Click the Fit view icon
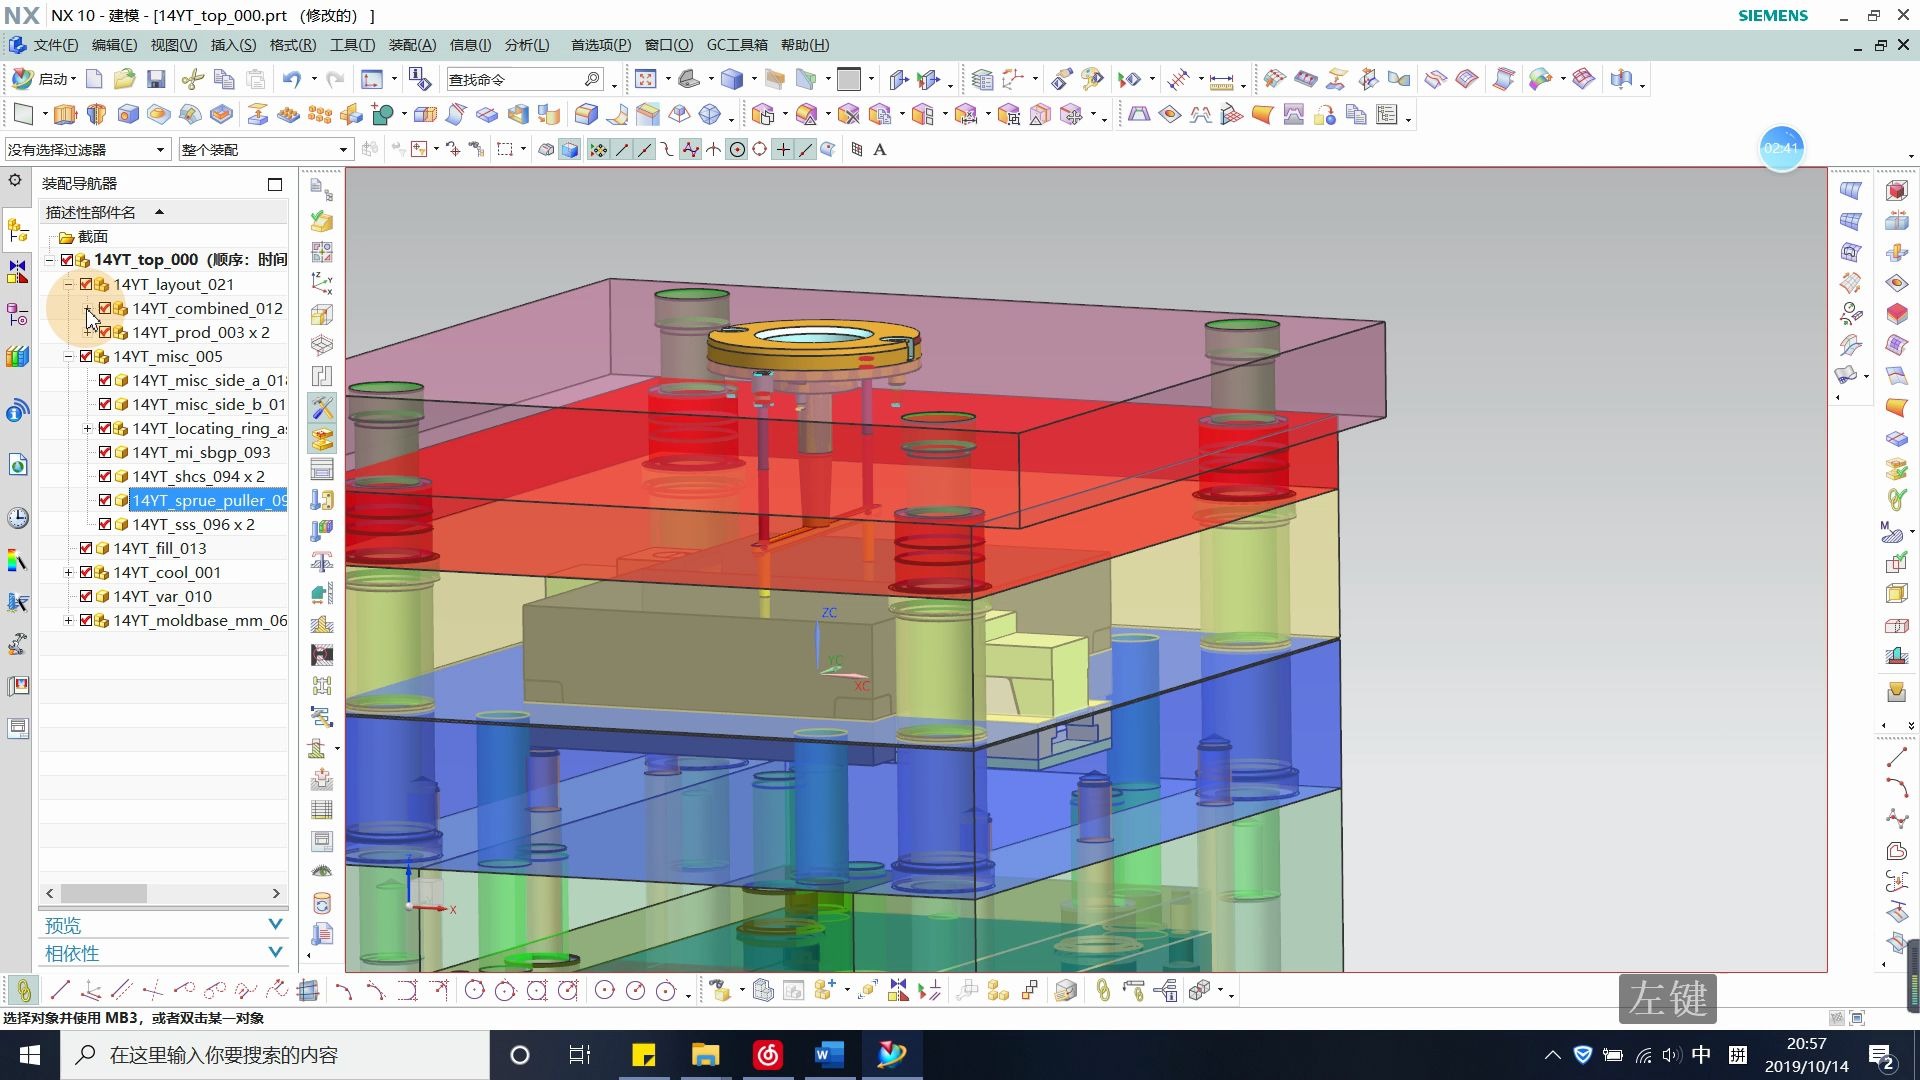 point(645,79)
